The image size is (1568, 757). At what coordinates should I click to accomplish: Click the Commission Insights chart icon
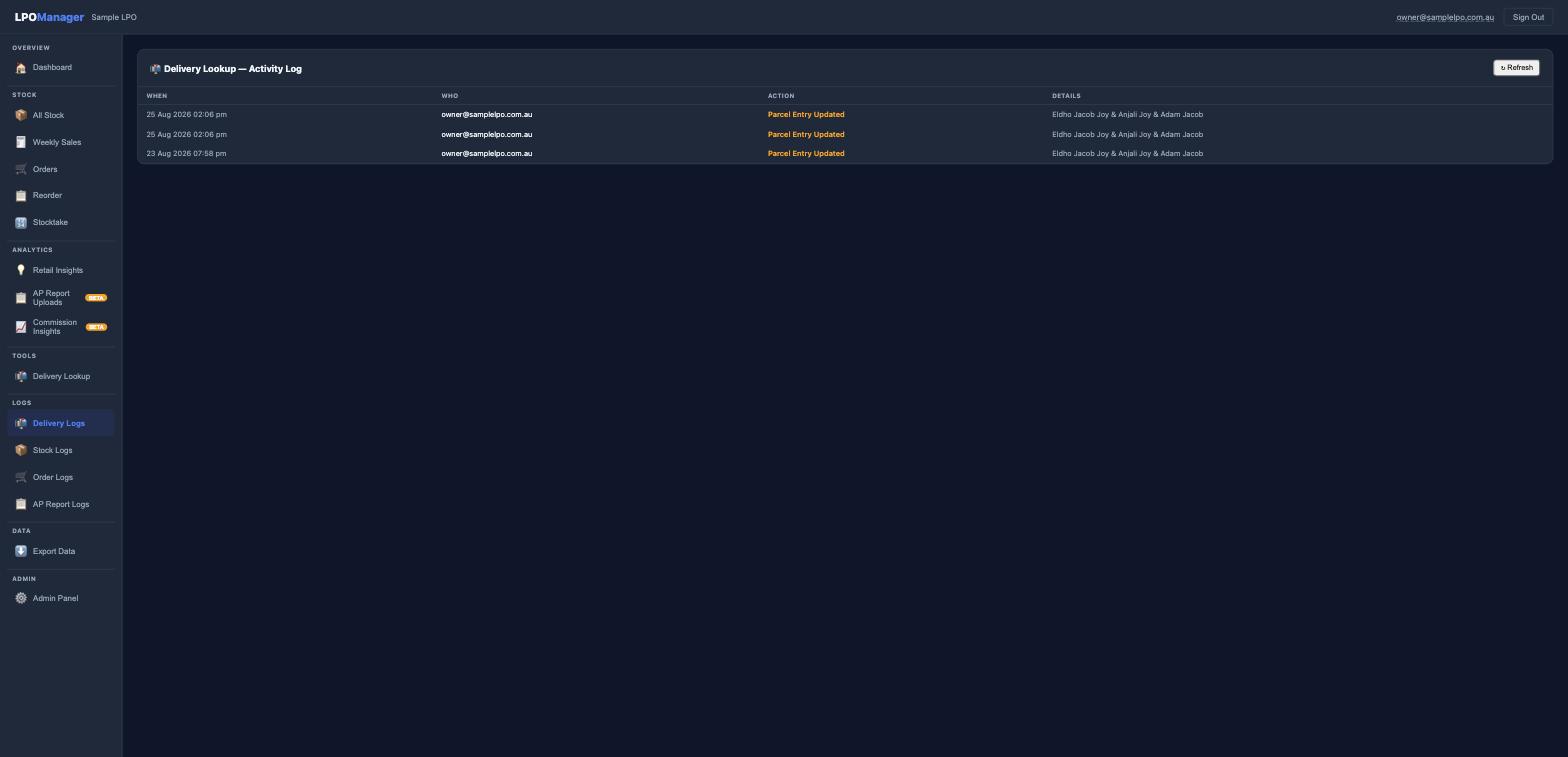[21, 327]
